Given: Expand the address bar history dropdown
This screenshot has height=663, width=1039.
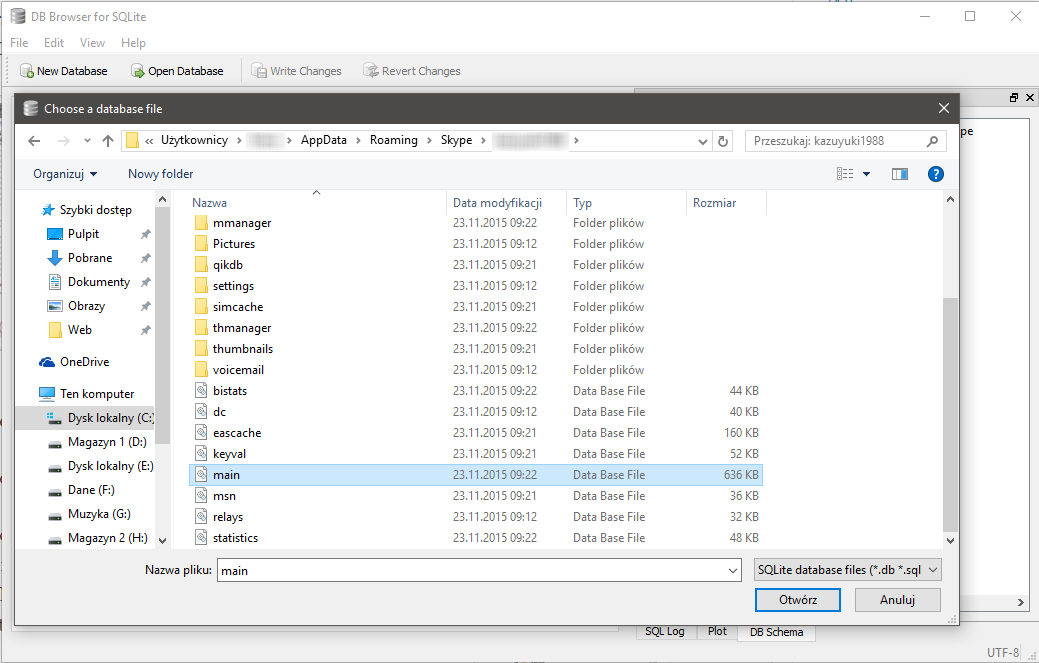Looking at the screenshot, I should pos(703,140).
